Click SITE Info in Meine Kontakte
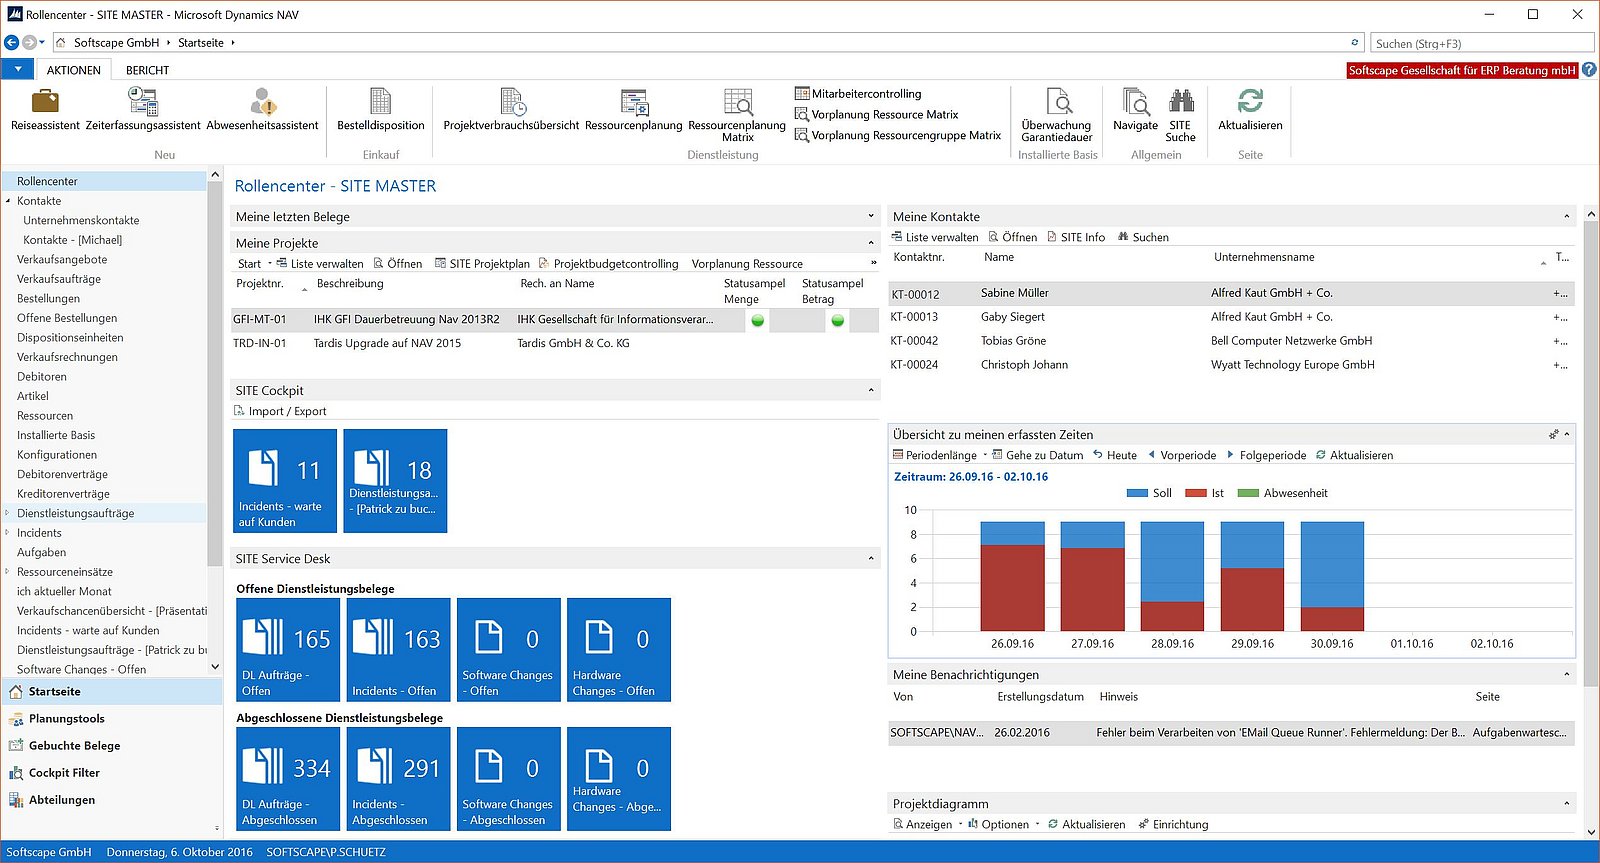The width and height of the screenshot is (1600, 863). pos(1076,237)
